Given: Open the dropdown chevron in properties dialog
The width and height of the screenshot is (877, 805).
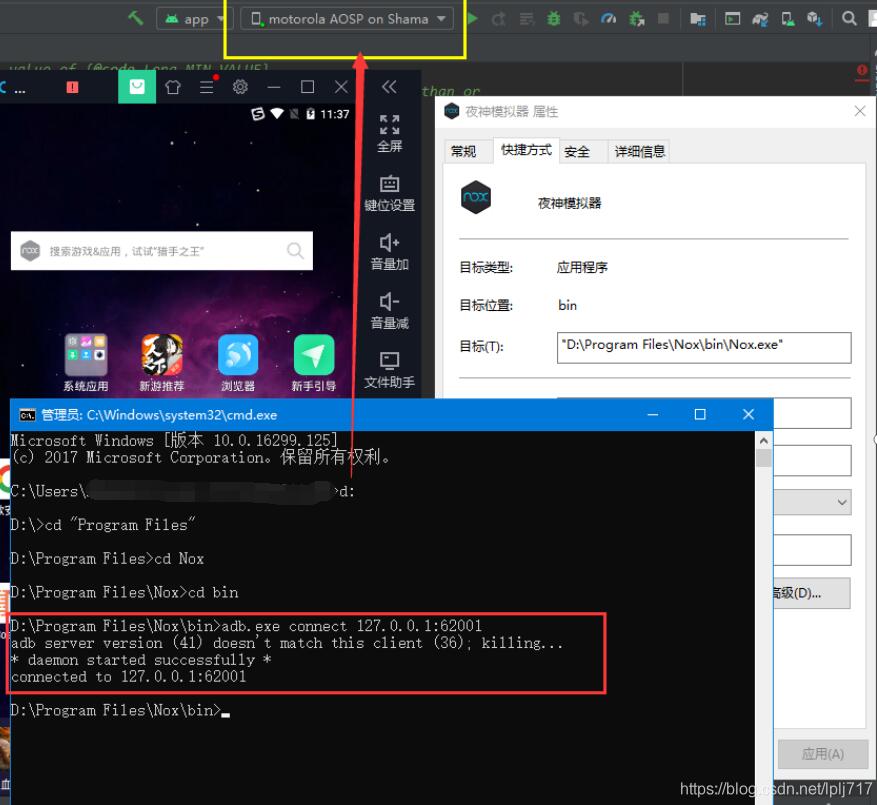Looking at the screenshot, I should tap(842, 502).
